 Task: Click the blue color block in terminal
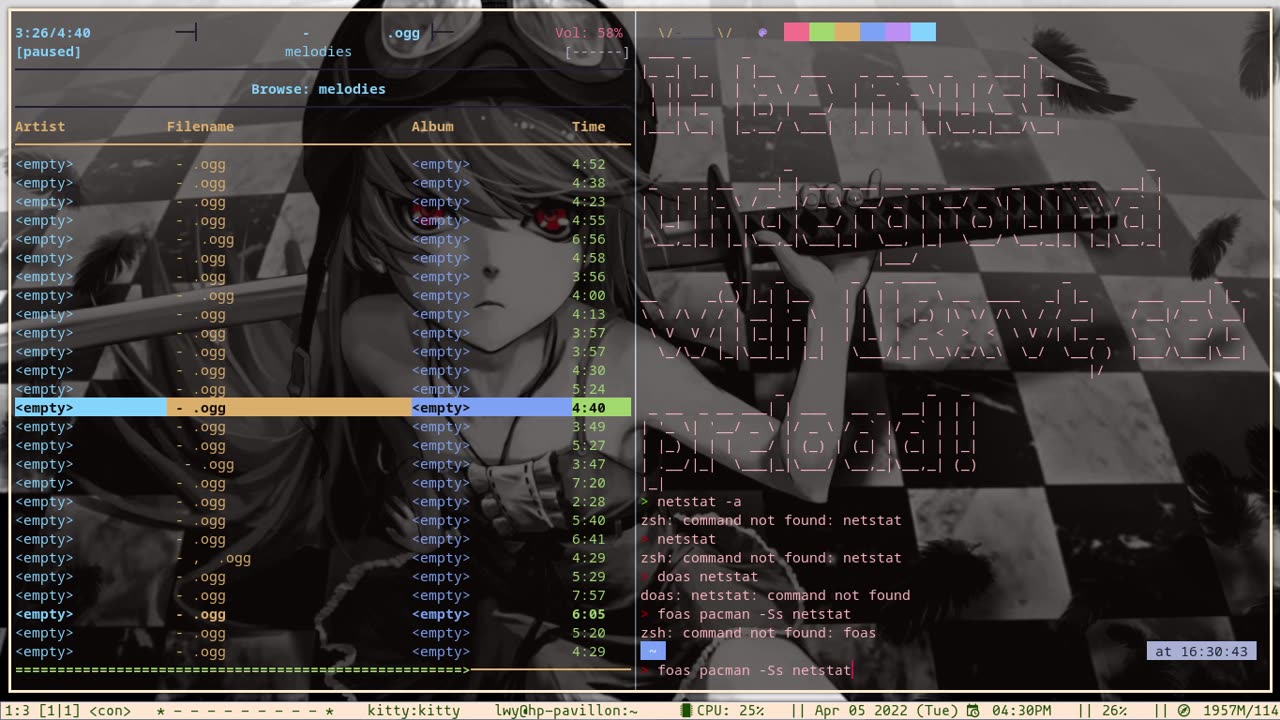coord(873,33)
